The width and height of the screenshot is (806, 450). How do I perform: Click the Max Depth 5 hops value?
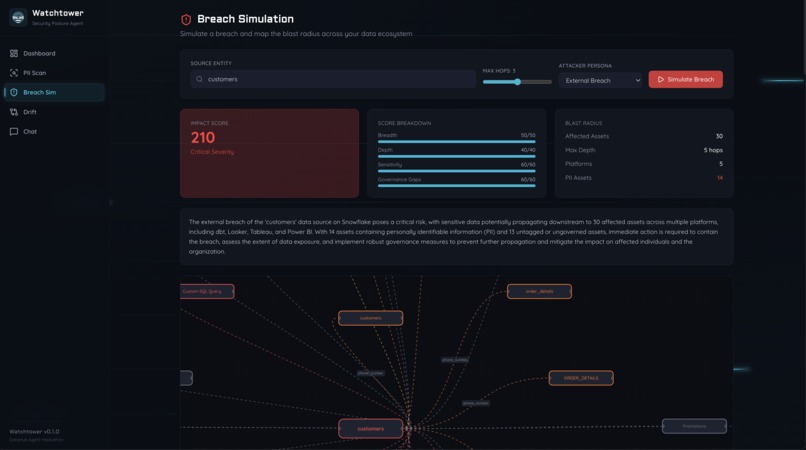(713, 150)
